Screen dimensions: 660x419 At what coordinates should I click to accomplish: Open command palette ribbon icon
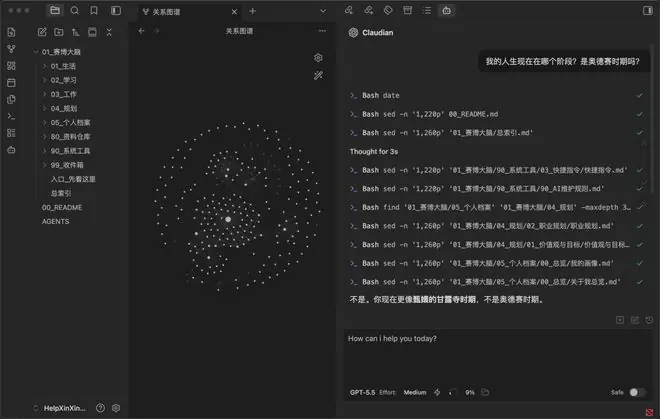click(x=11, y=116)
